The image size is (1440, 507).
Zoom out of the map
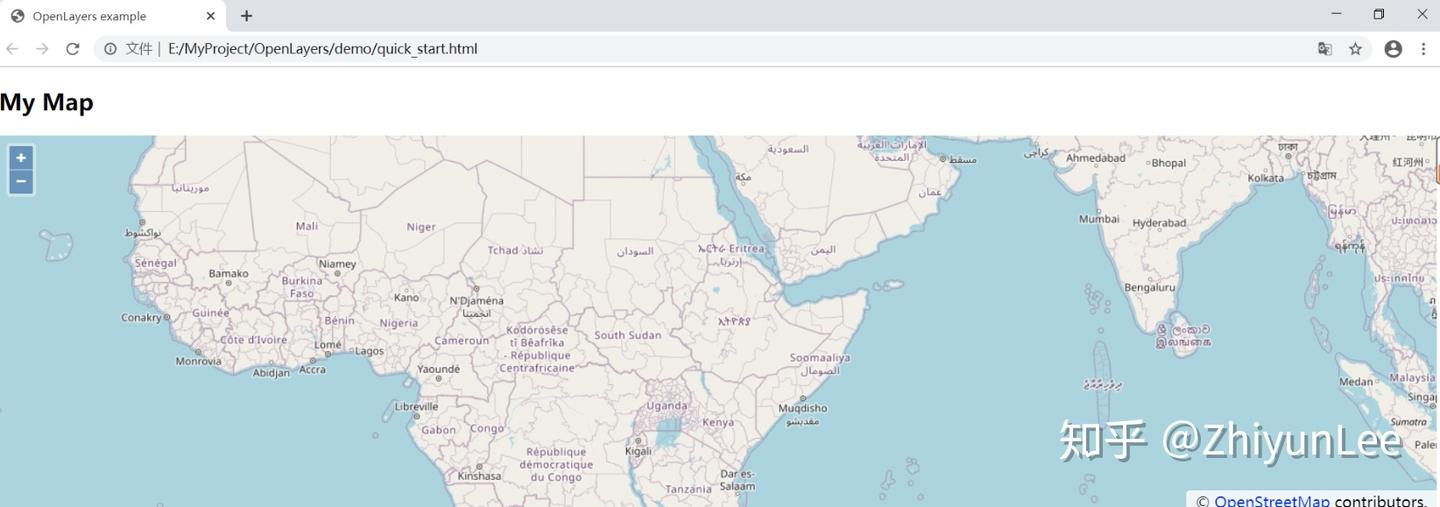pyautogui.click(x=21, y=182)
